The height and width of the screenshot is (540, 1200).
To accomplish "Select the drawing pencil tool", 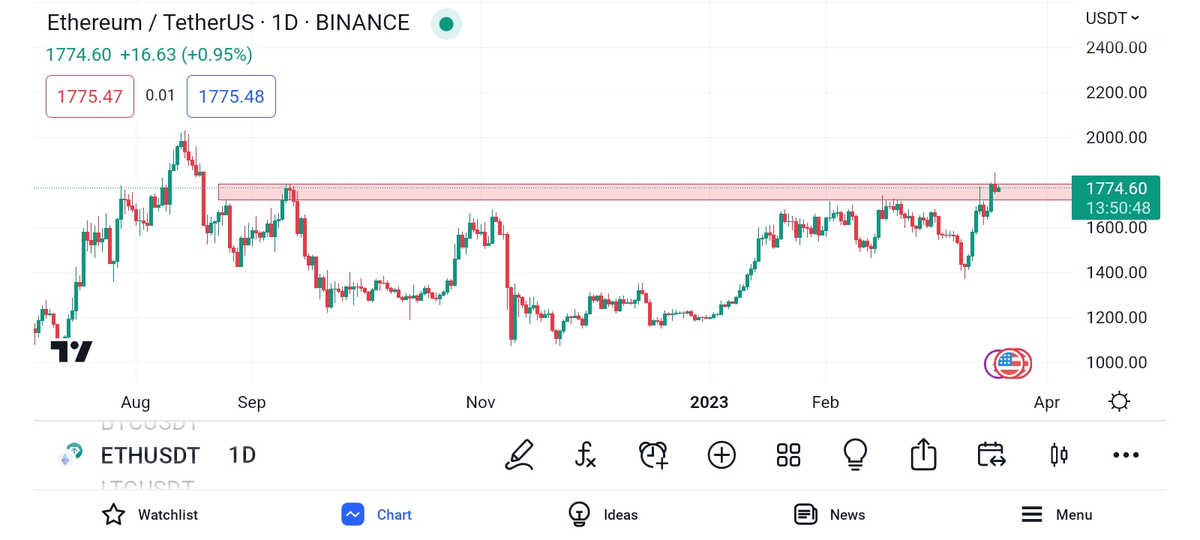I will (x=519, y=455).
